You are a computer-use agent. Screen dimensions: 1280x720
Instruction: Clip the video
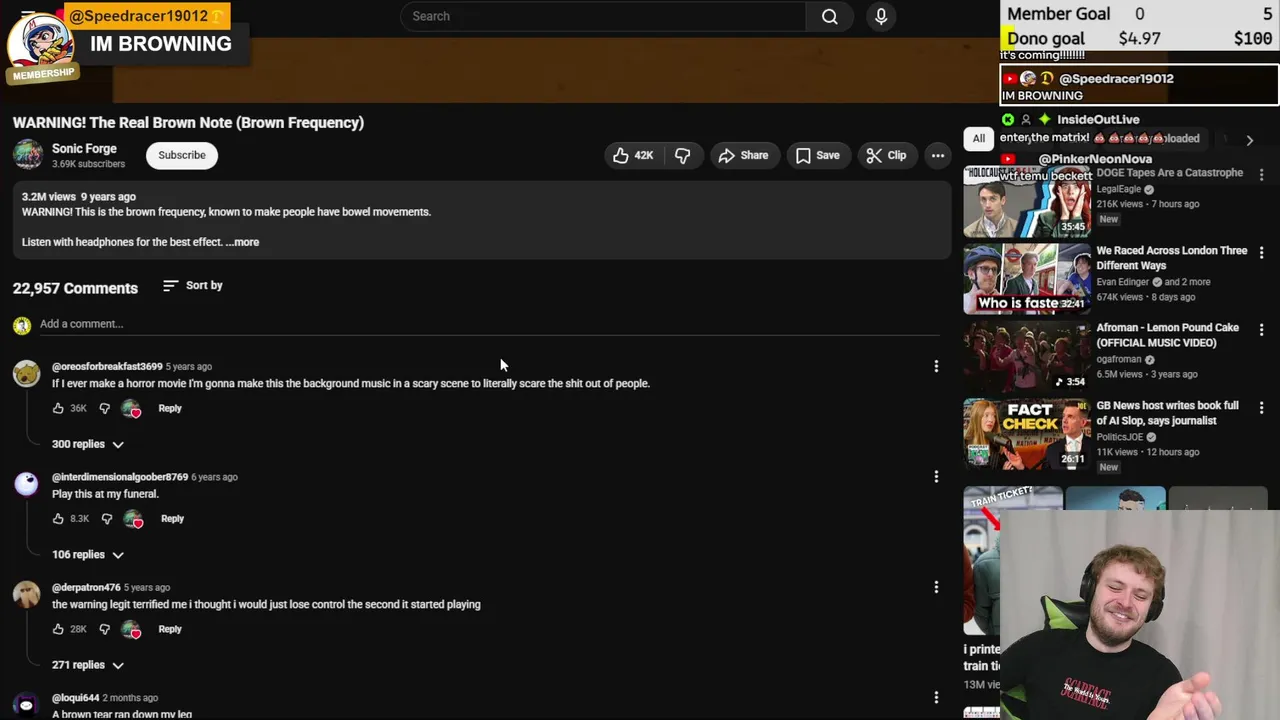coord(886,155)
